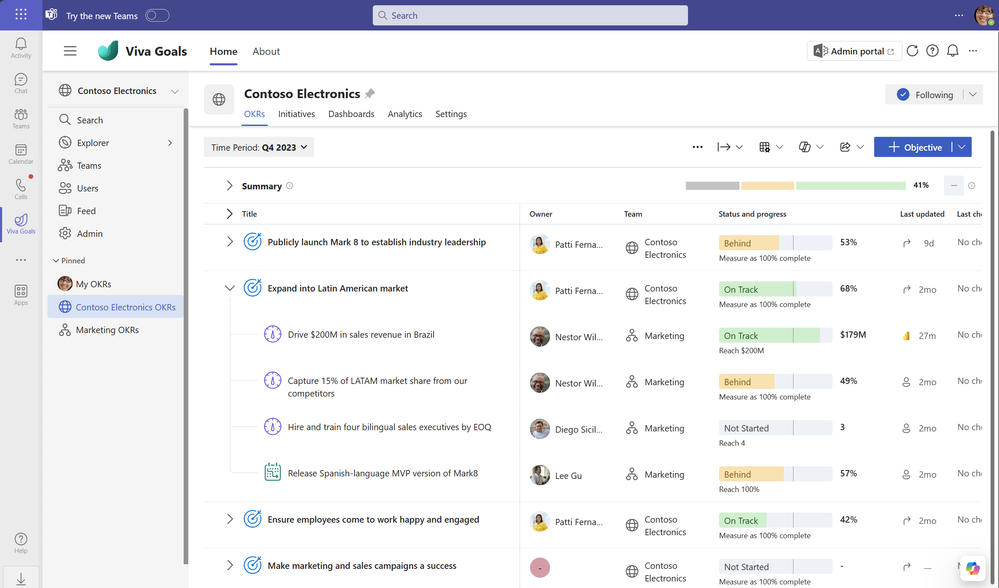Open the table layout view dropdown
Screen dimensions: 999x588
point(771,147)
